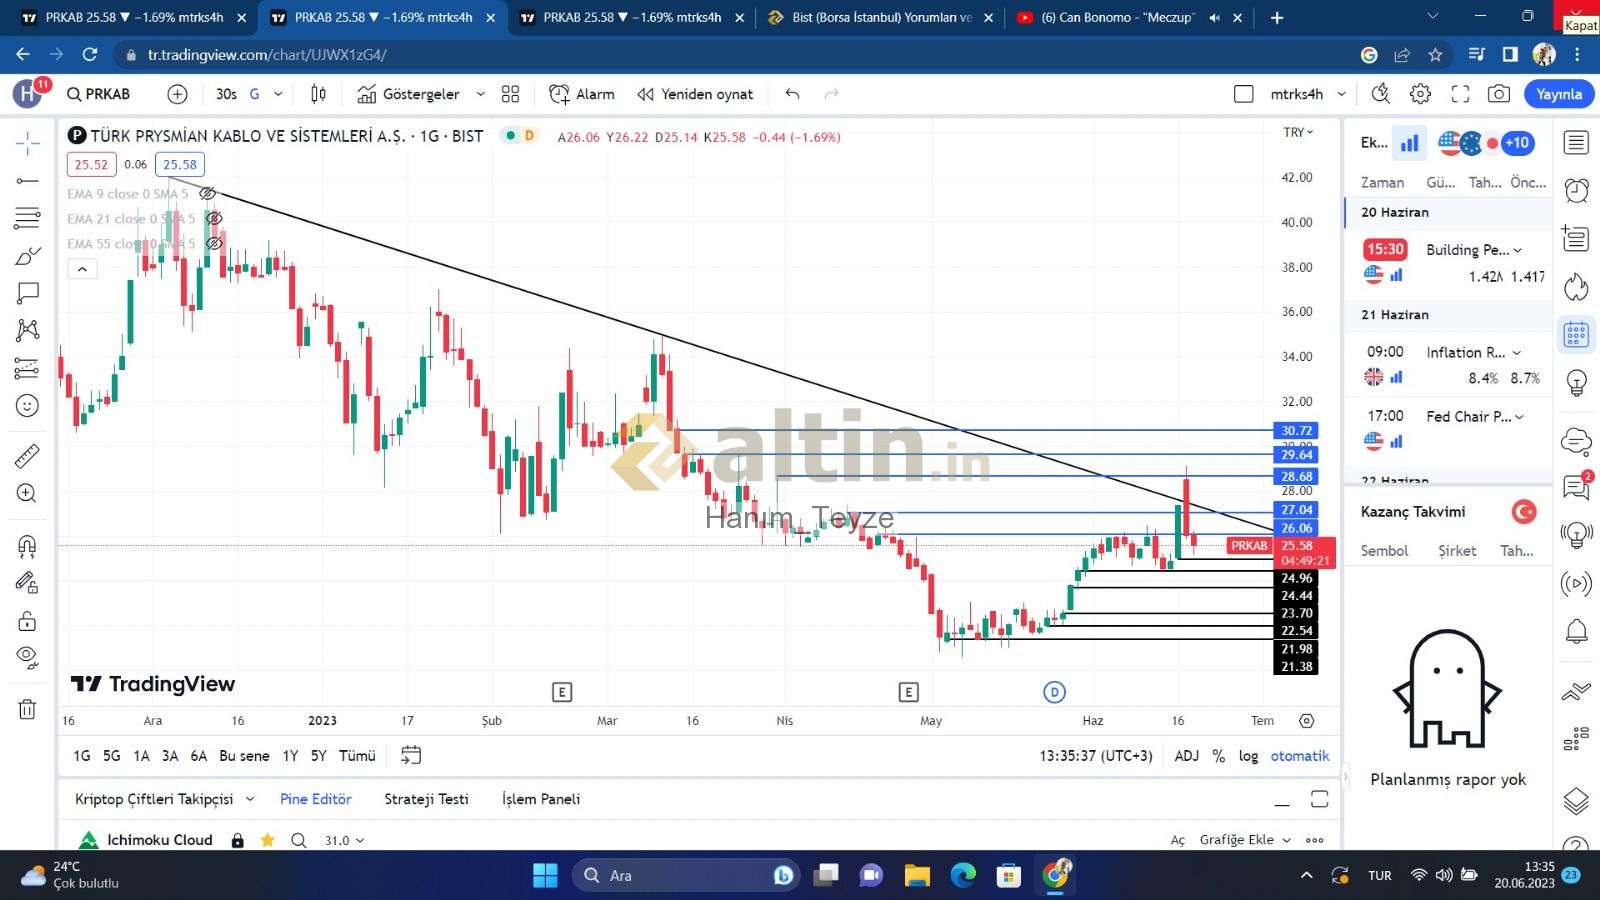Toggle log scale
The height and width of the screenshot is (900, 1600).
coord(1248,756)
